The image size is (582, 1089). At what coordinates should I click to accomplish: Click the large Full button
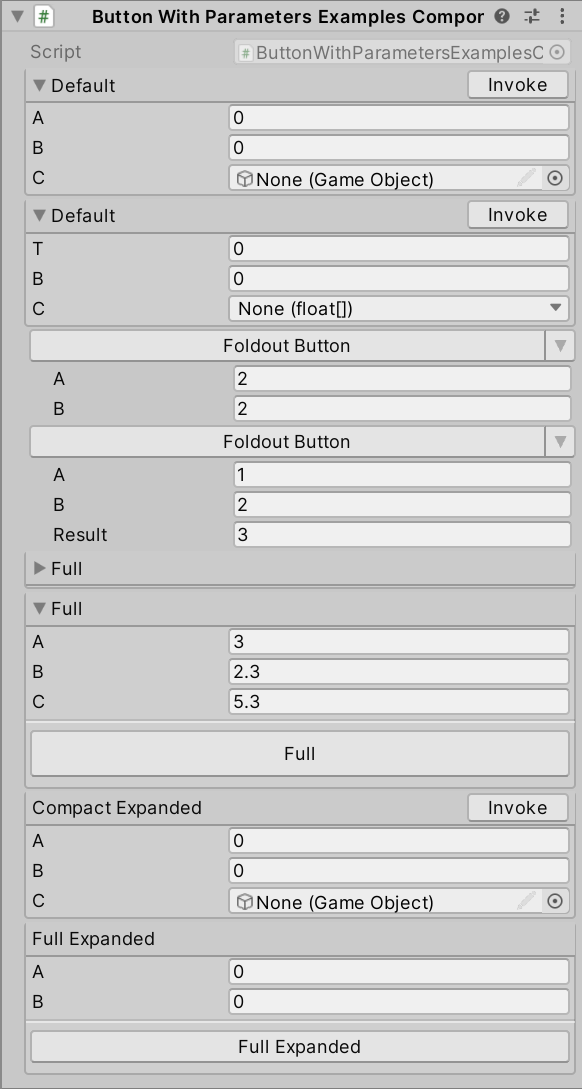(300, 754)
